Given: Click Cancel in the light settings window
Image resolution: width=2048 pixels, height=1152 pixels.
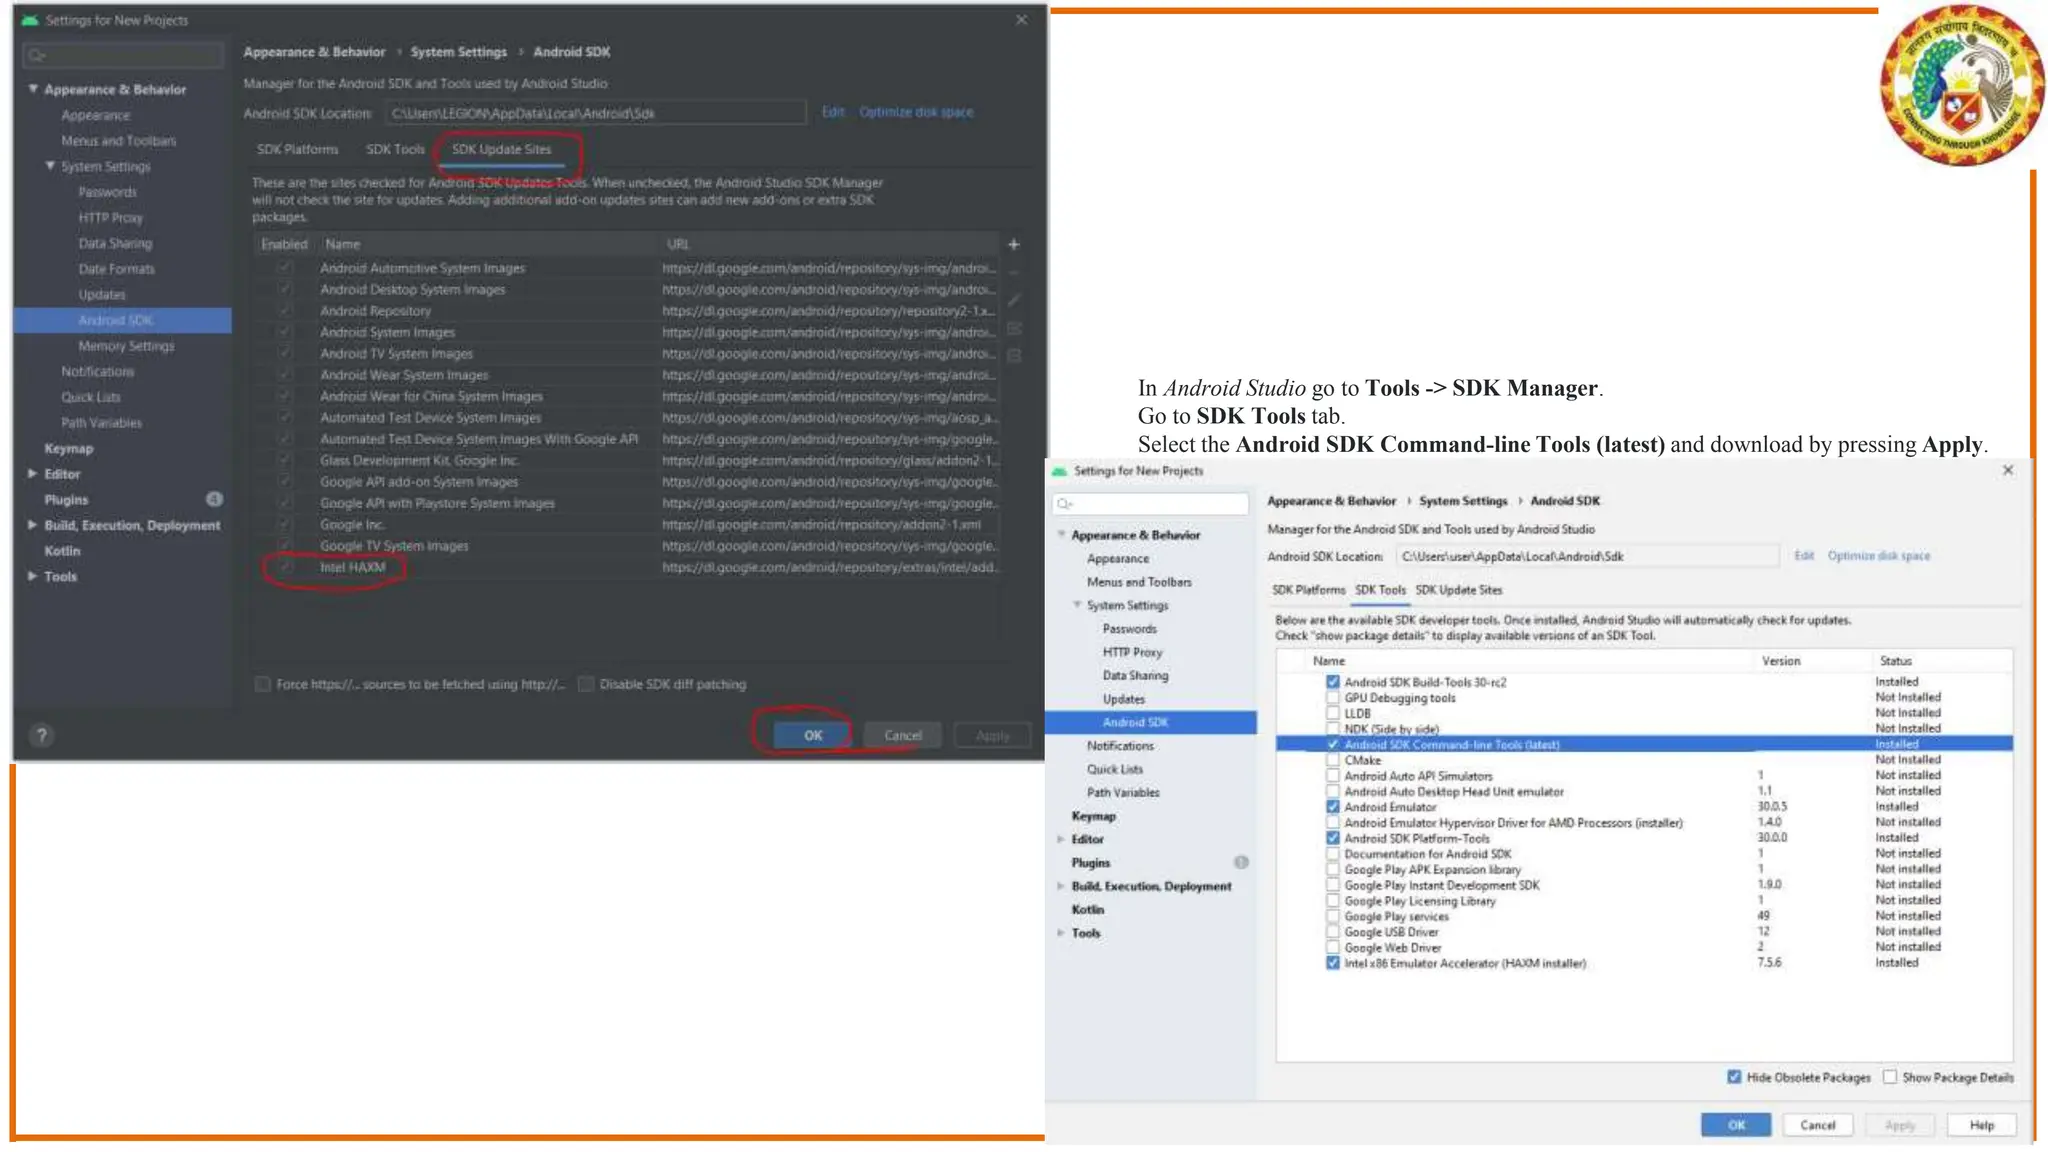Looking at the screenshot, I should click(1817, 1125).
